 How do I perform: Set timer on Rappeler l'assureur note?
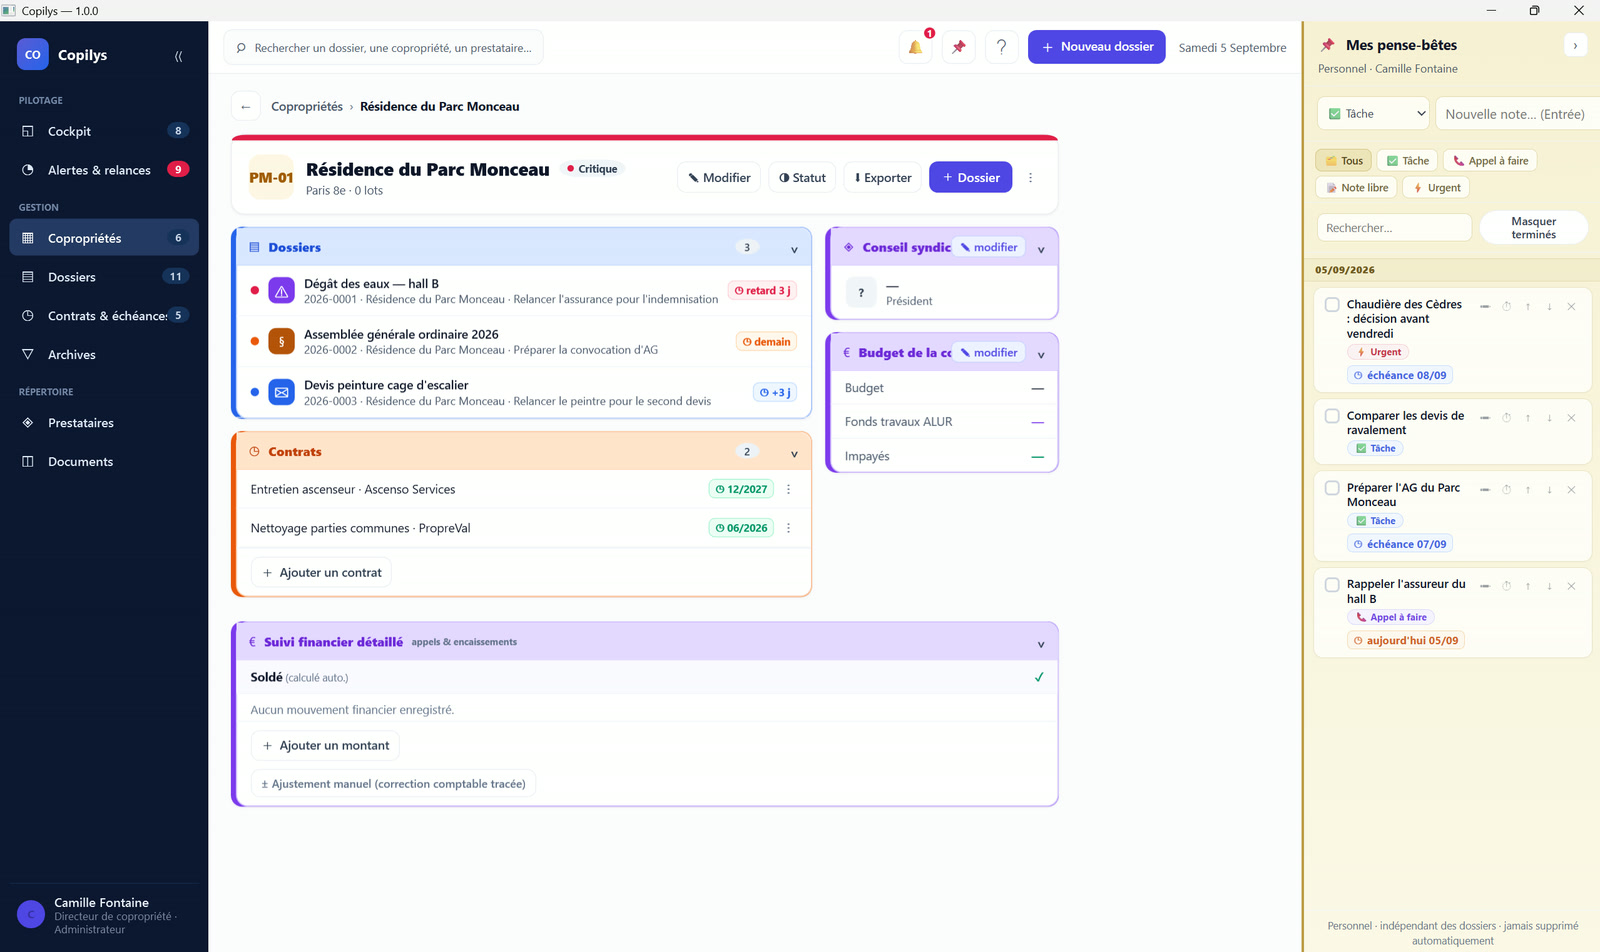tap(1507, 586)
